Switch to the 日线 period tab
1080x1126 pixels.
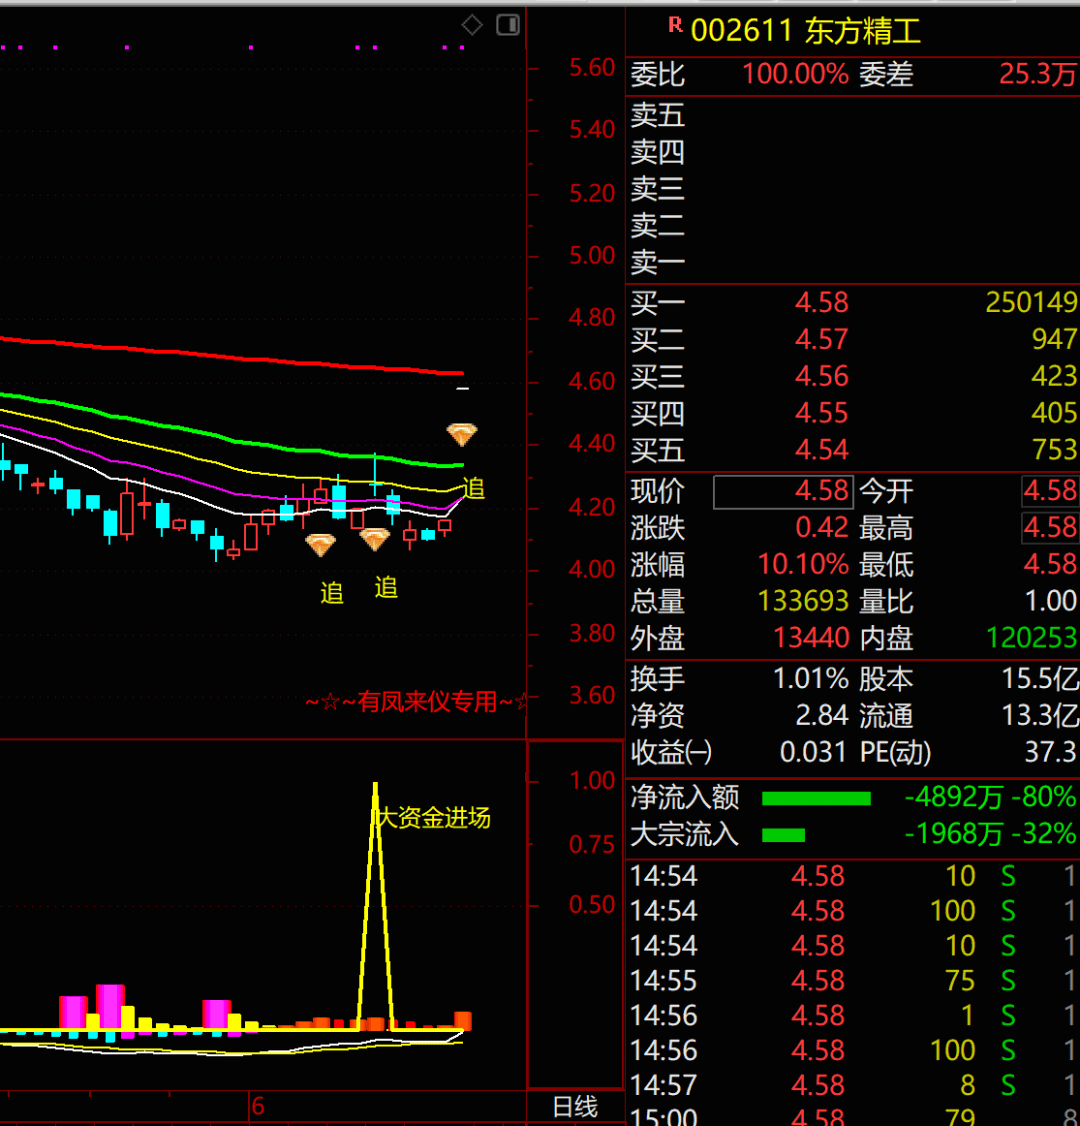coord(575,1106)
